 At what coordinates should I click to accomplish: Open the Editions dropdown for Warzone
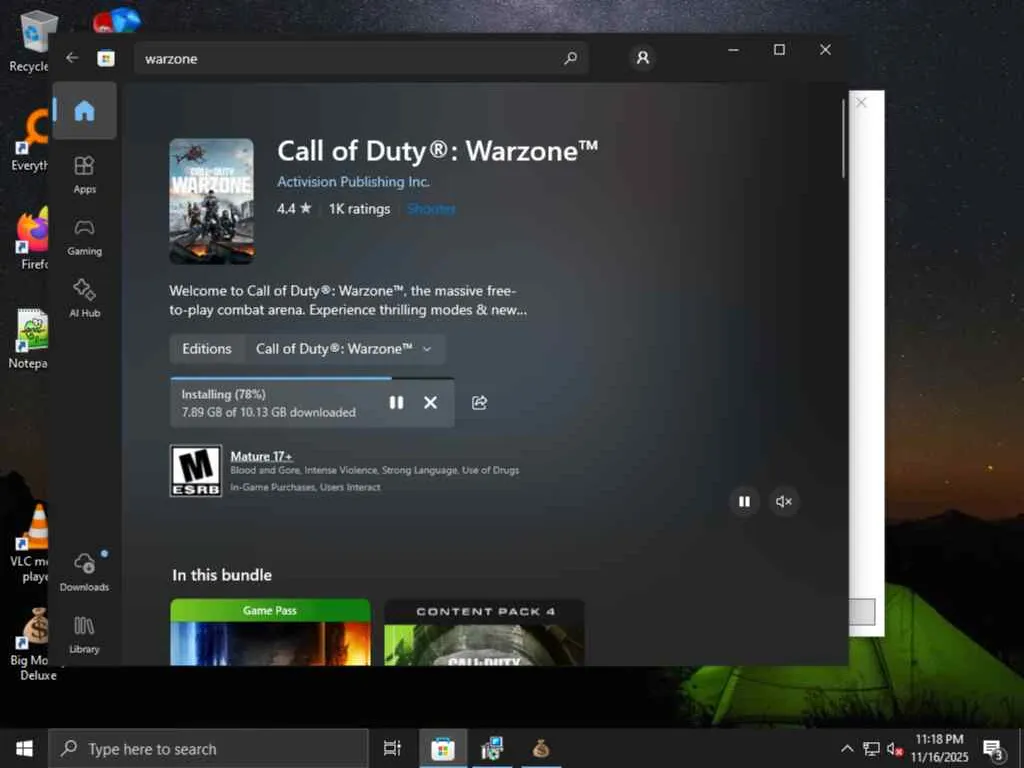point(345,349)
